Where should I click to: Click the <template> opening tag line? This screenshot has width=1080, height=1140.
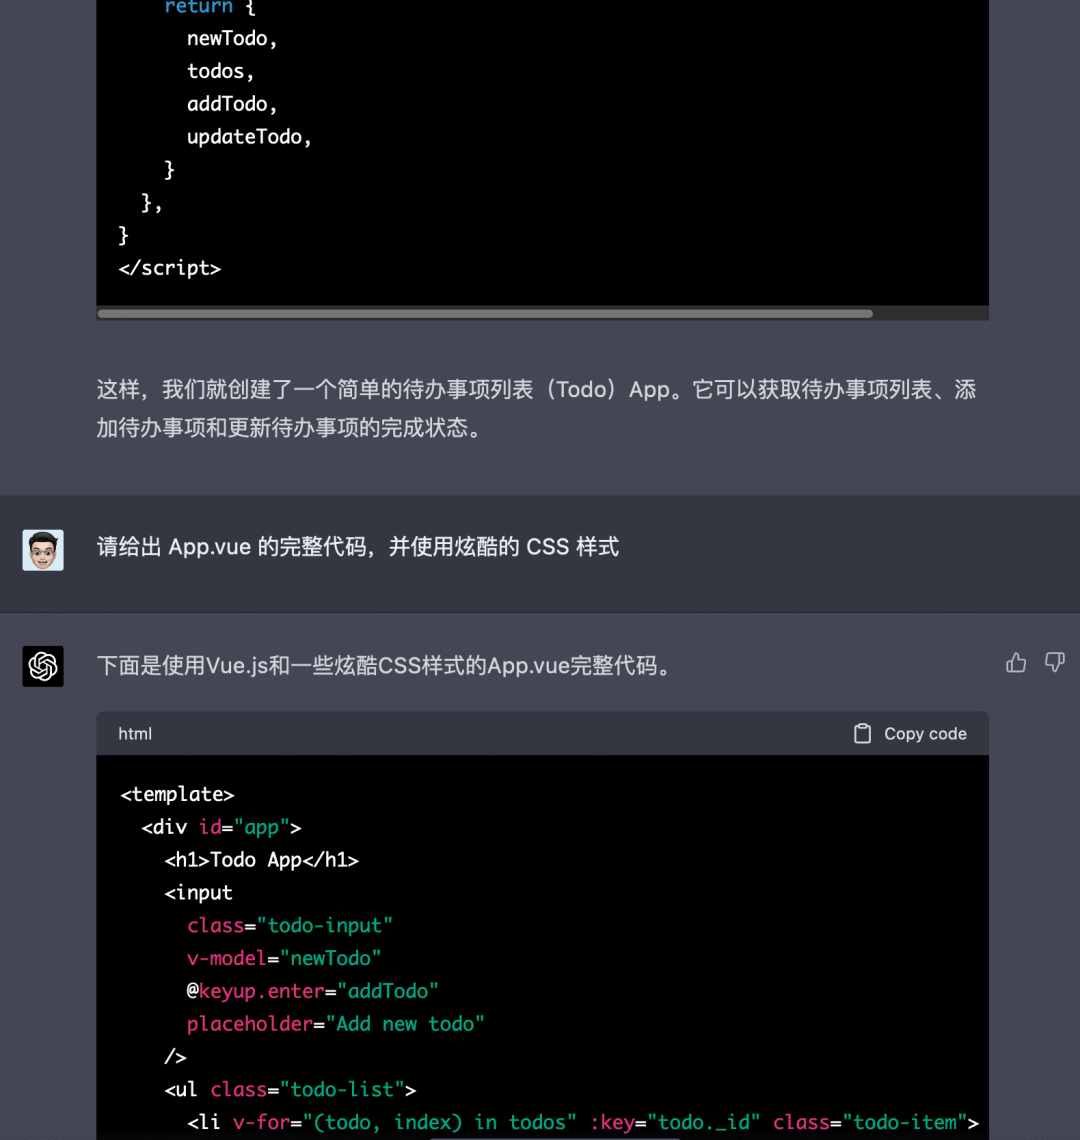[177, 794]
